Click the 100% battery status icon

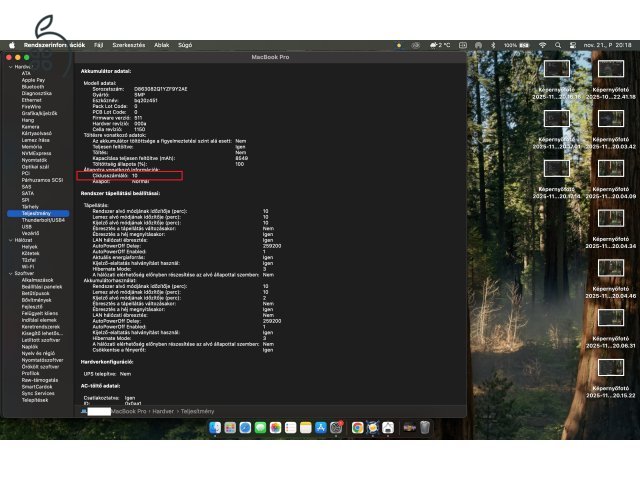[516, 45]
